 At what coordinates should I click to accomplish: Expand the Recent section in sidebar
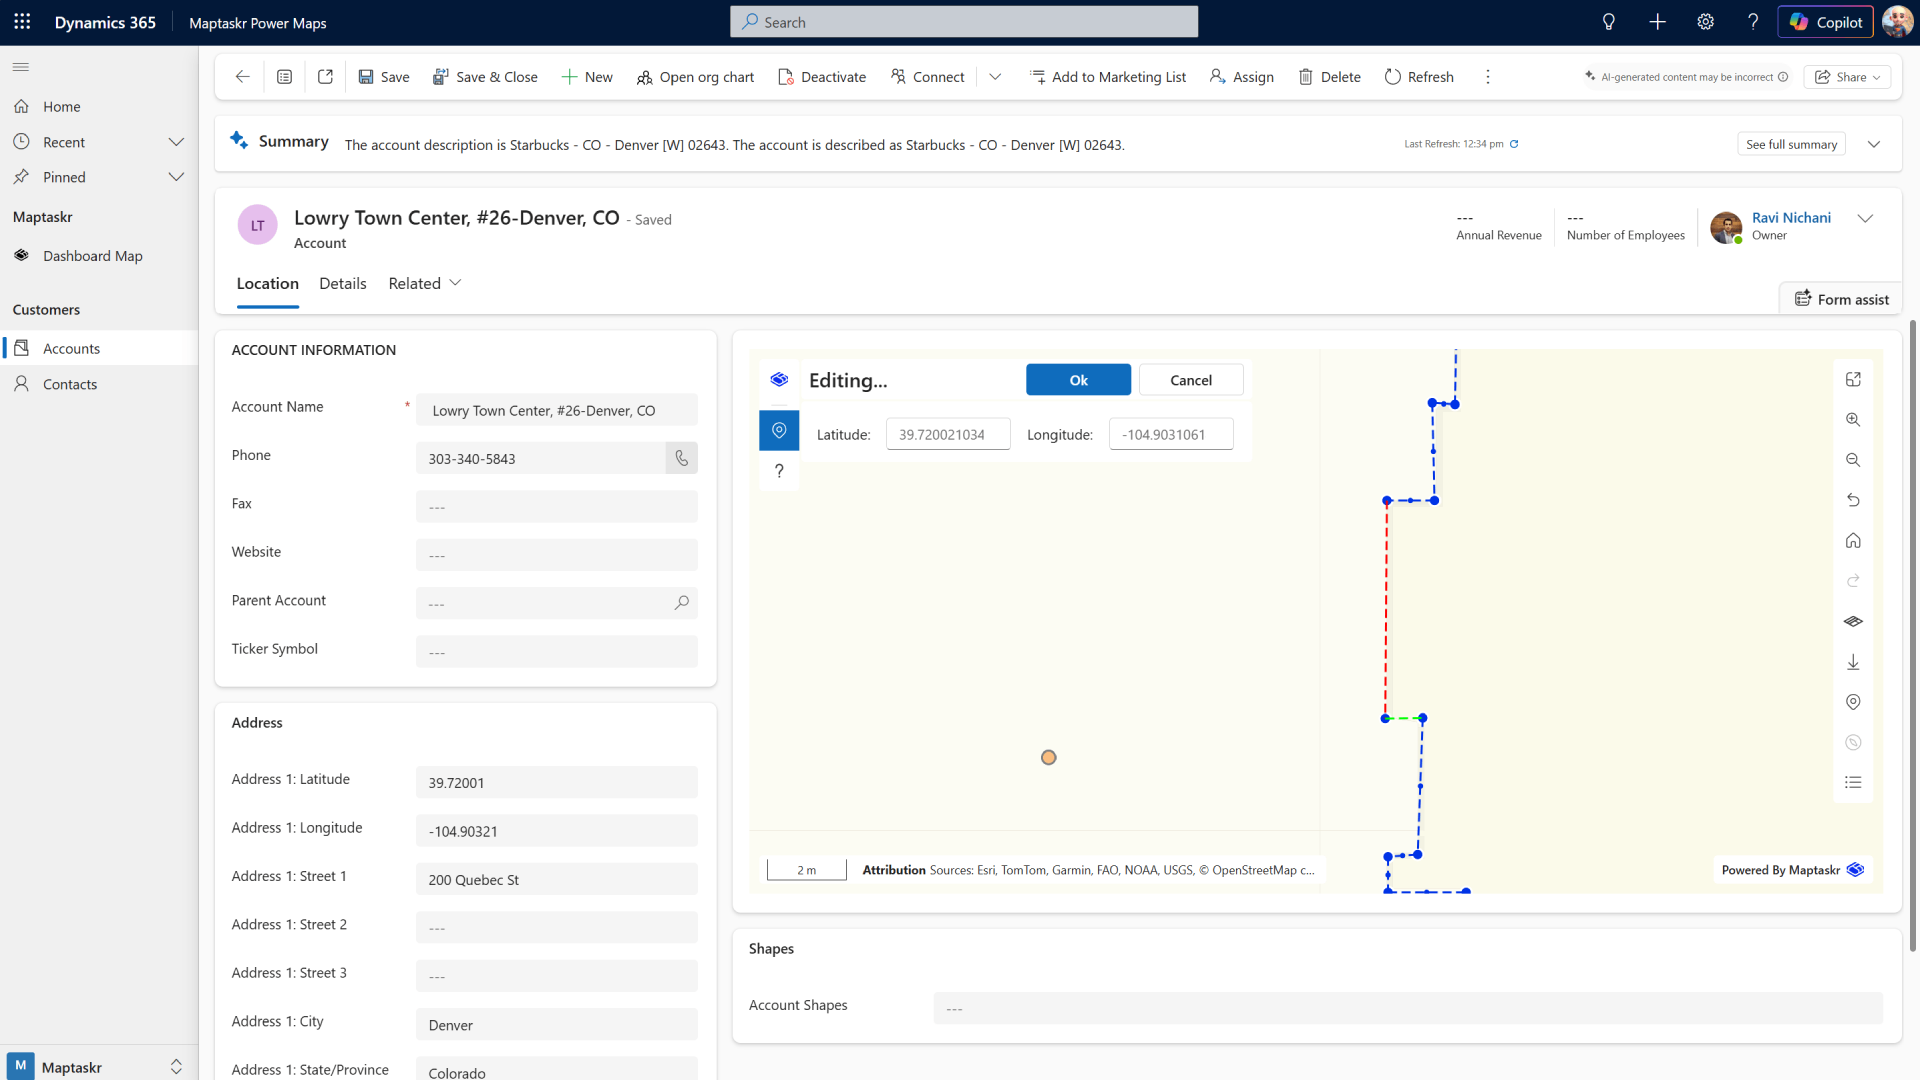pyautogui.click(x=176, y=142)
